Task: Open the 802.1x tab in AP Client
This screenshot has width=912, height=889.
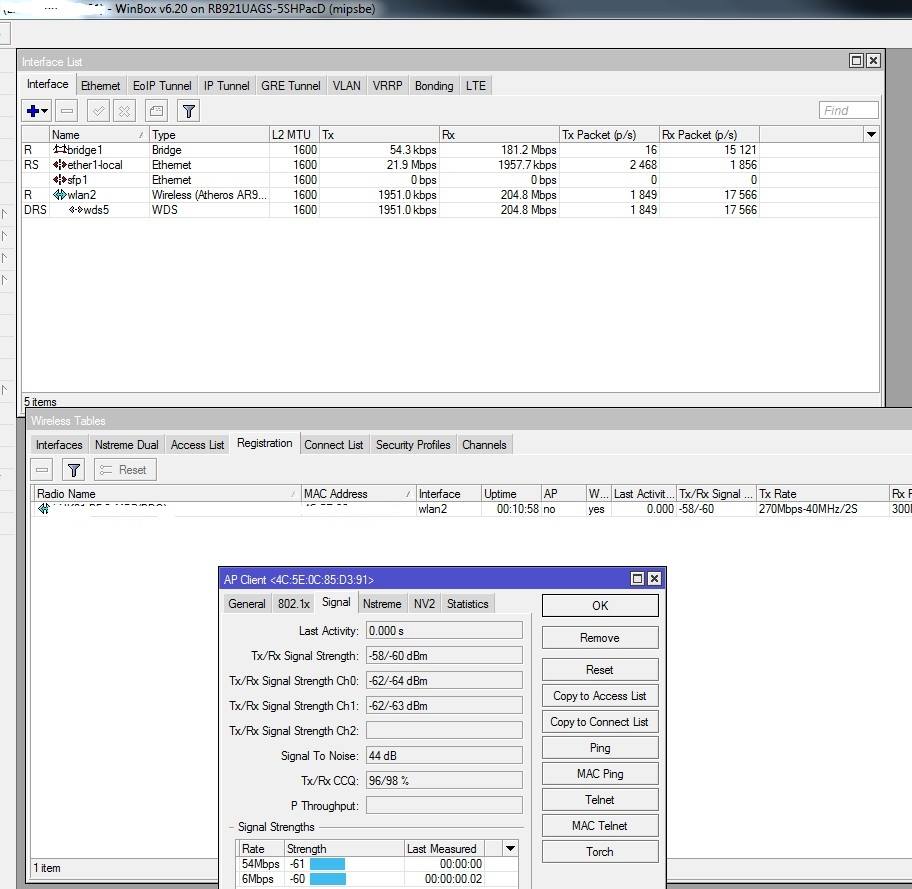Action: (294, 603)
